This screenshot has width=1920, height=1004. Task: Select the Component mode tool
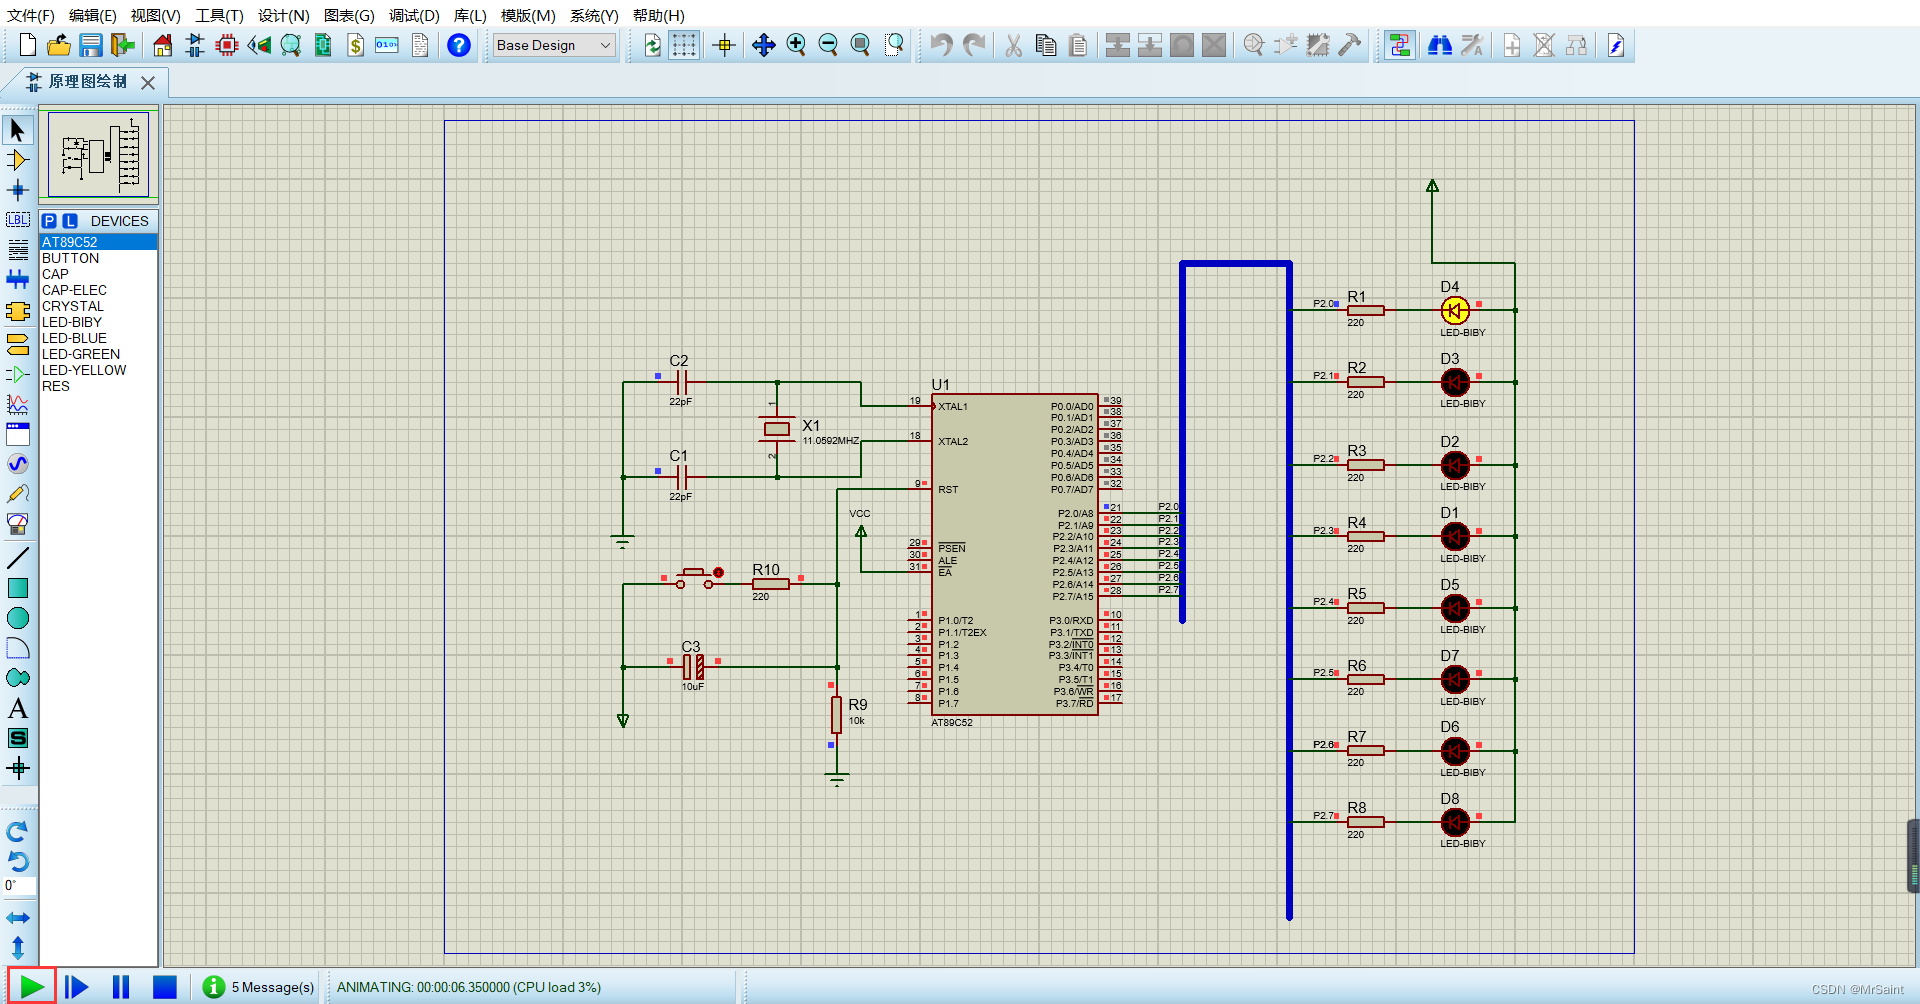click(x=17, y=160)
